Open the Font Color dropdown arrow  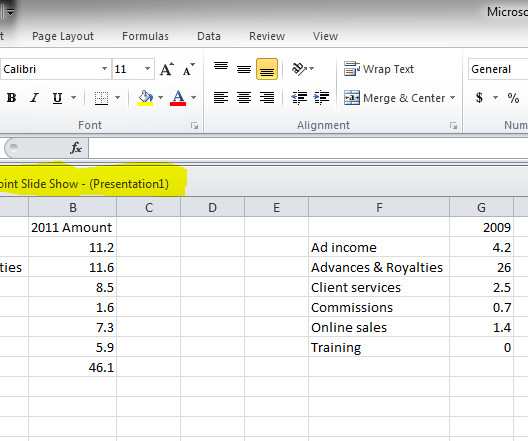coord(193,98)
